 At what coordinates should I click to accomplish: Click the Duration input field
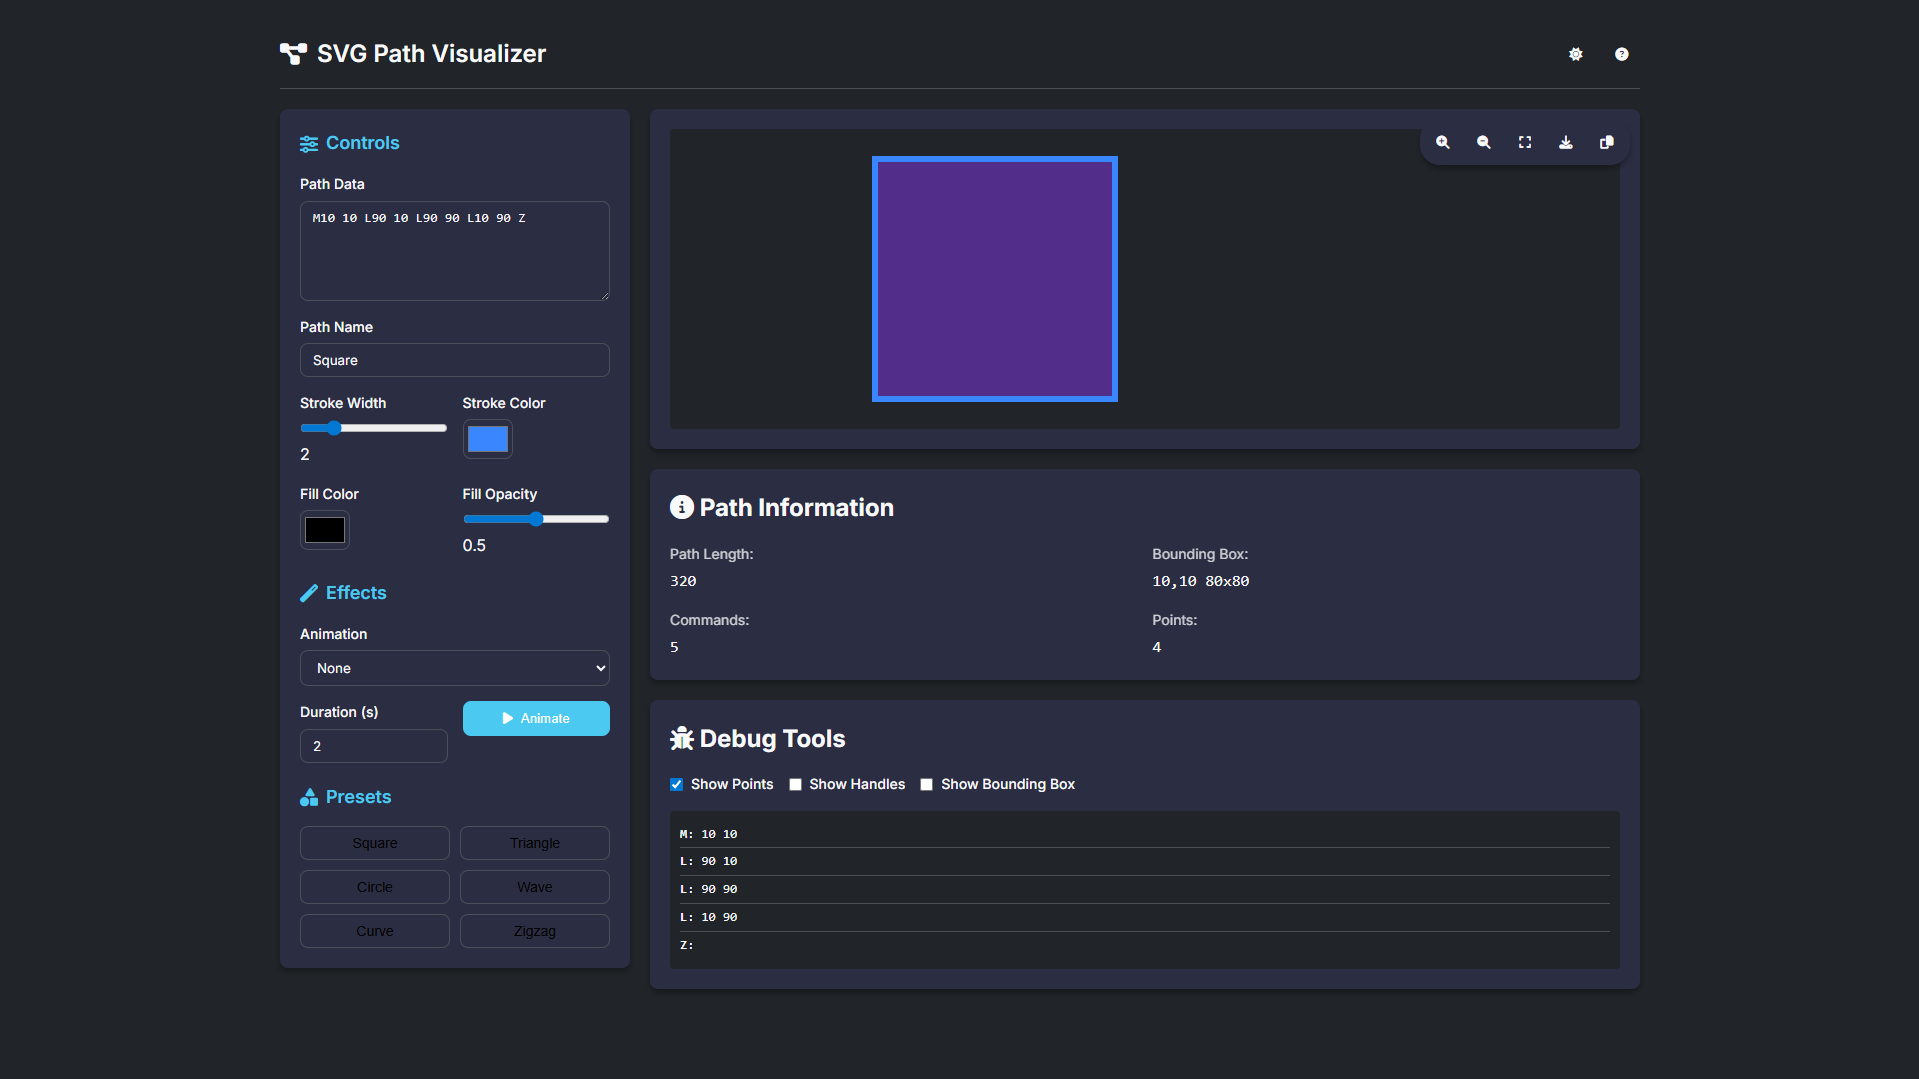[374, 746]
